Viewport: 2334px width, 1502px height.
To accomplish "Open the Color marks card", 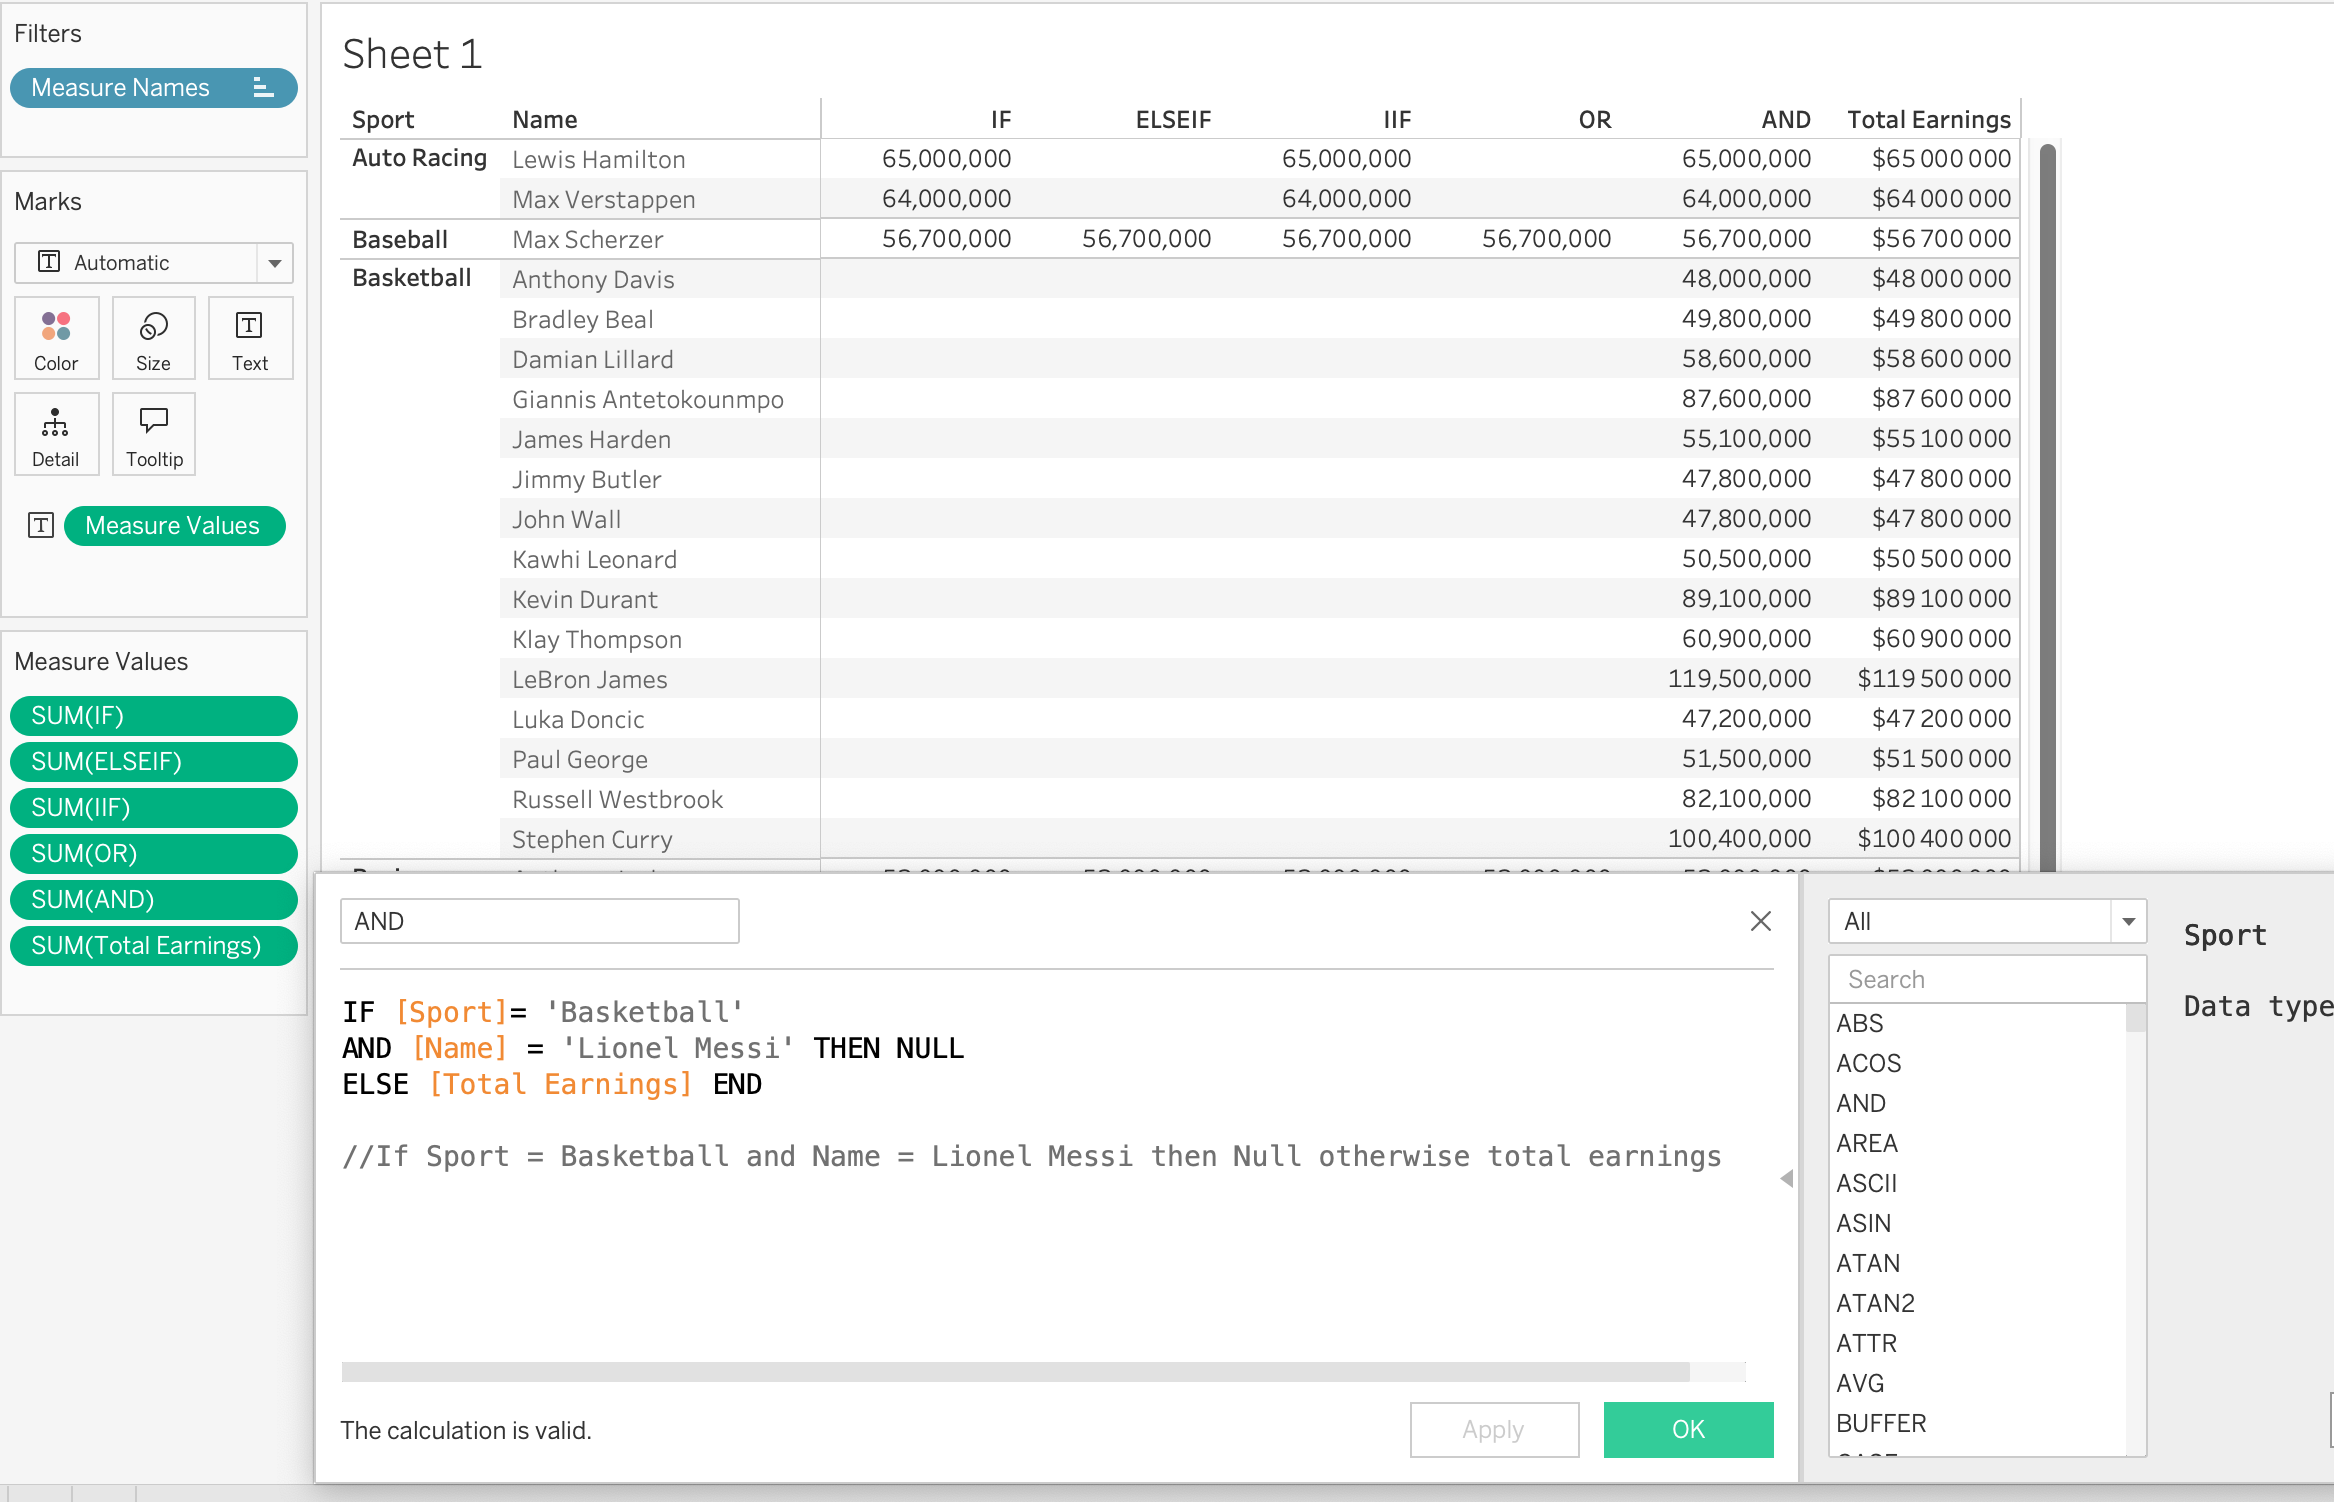I will pos(56,339).
